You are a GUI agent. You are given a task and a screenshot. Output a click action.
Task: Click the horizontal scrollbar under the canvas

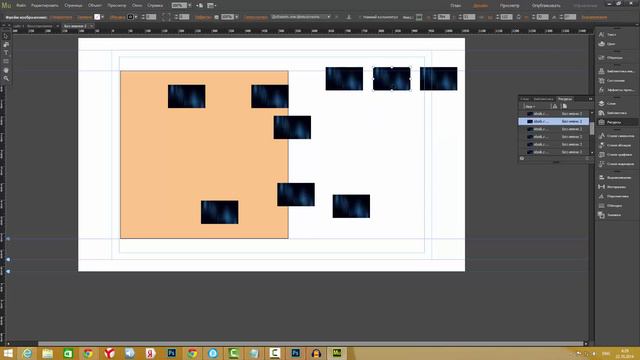tap(310, 344)
